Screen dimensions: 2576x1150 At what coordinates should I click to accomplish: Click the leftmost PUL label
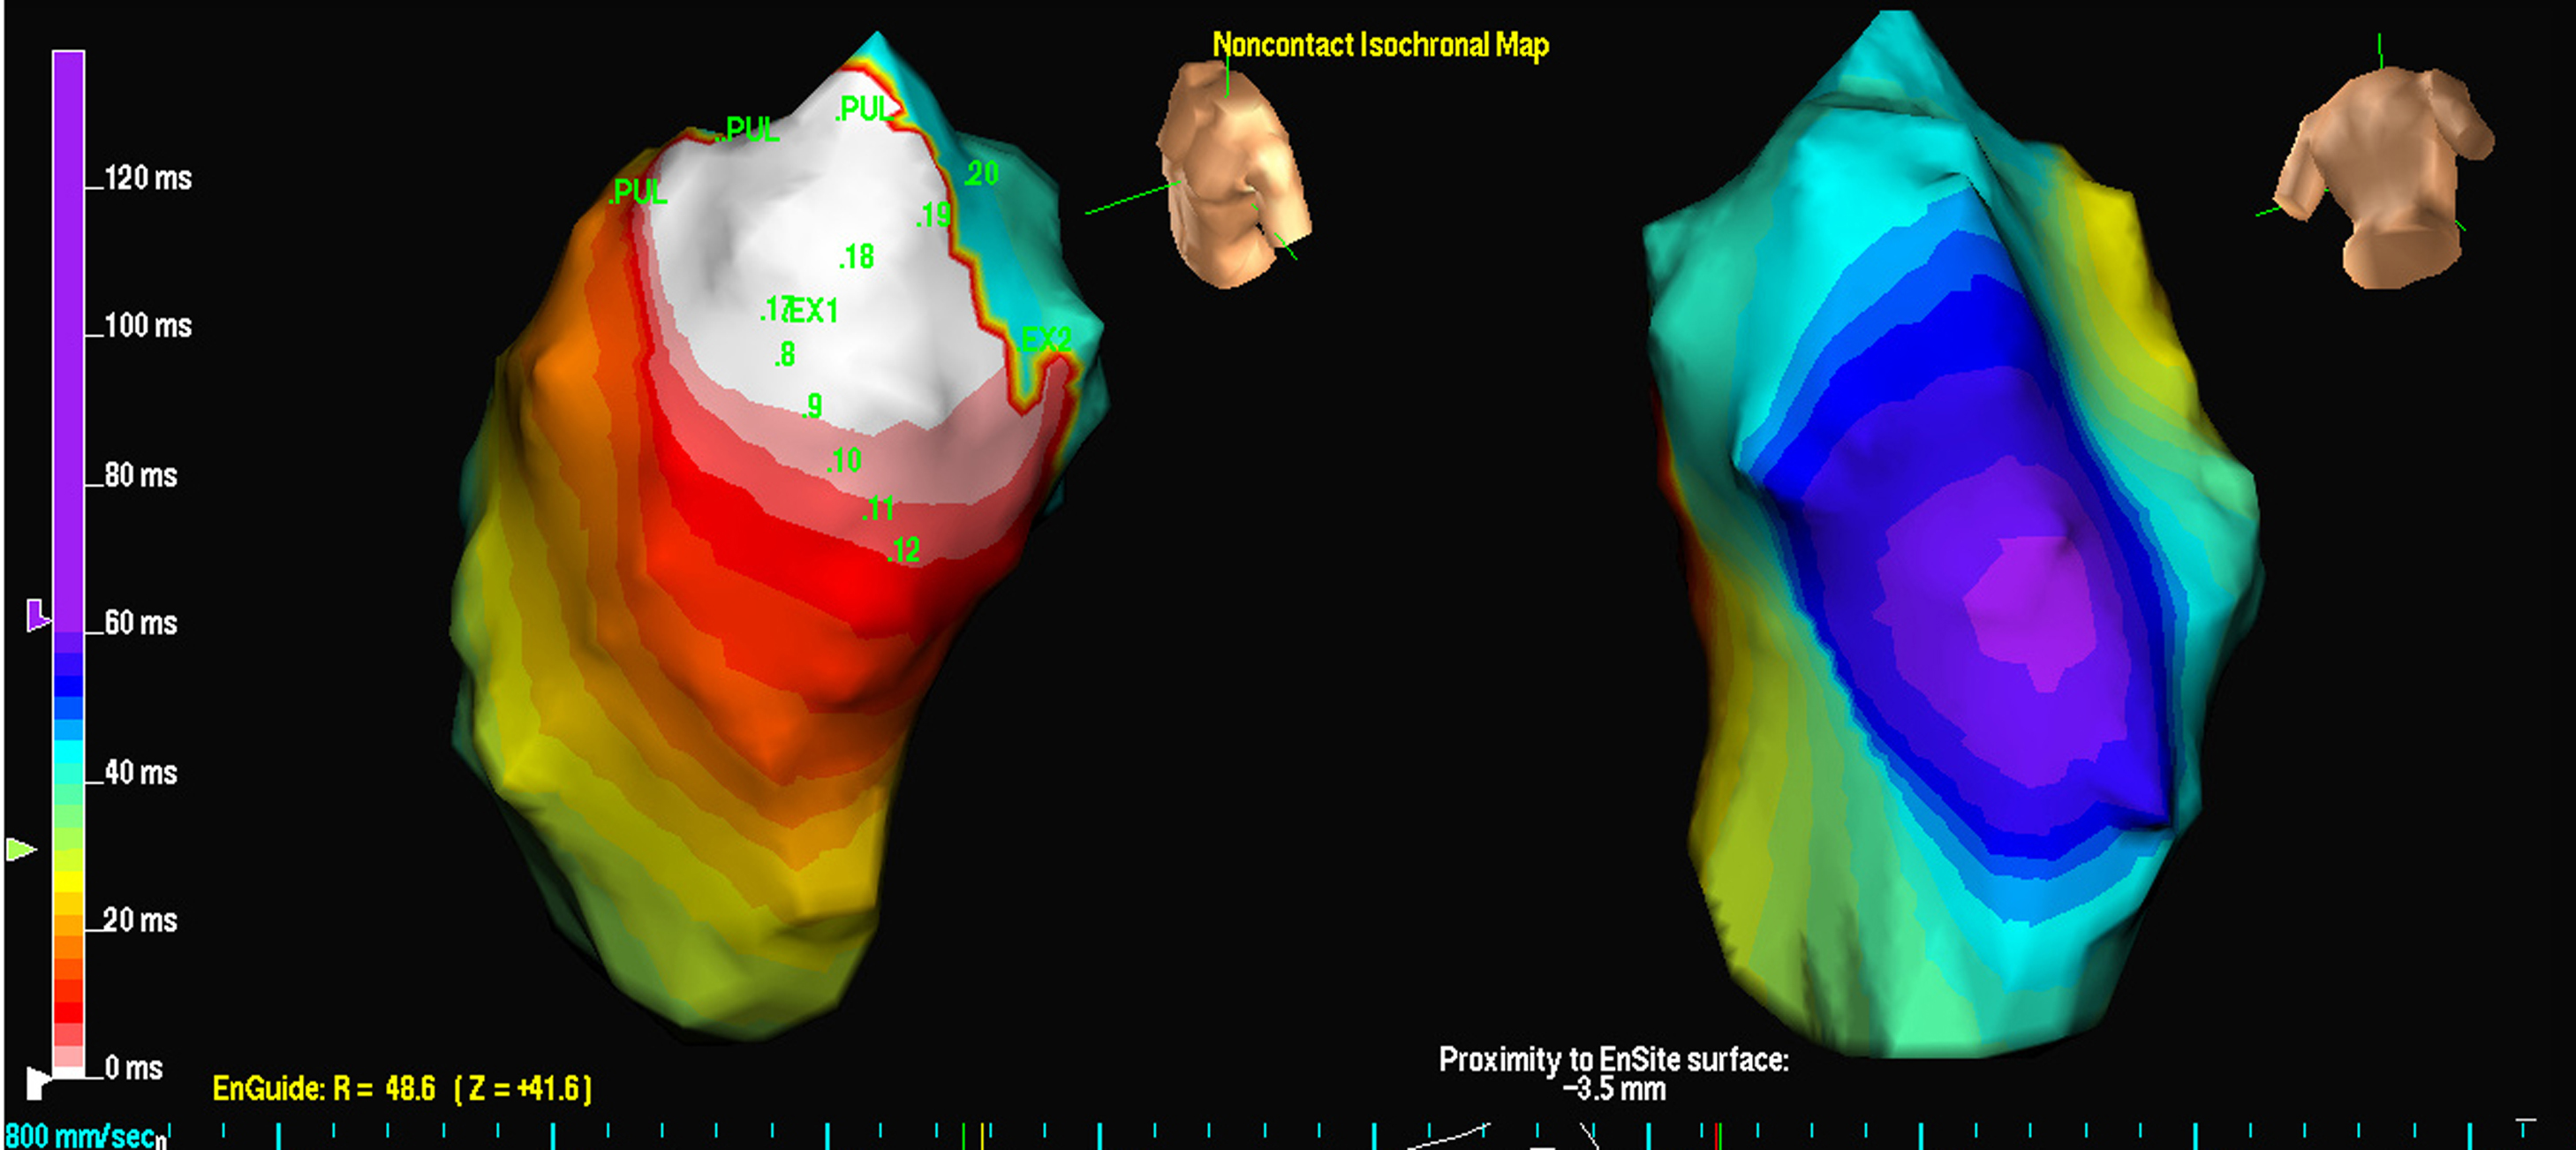tap(638, 192)
